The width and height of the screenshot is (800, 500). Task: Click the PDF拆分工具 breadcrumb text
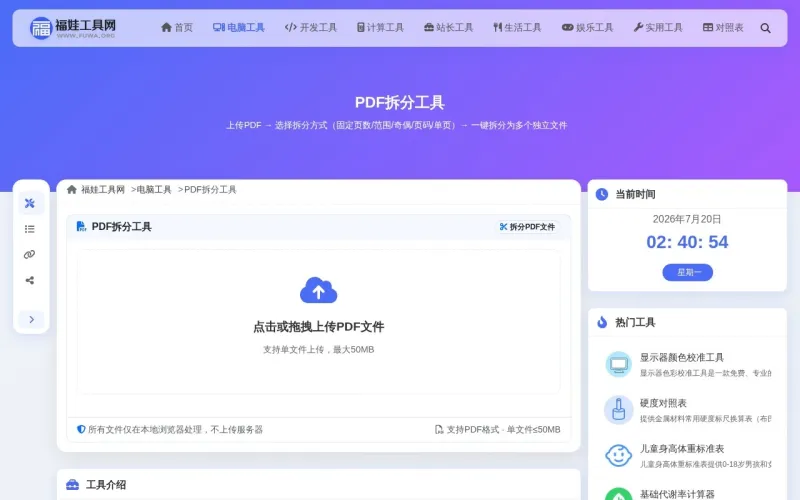210,189
